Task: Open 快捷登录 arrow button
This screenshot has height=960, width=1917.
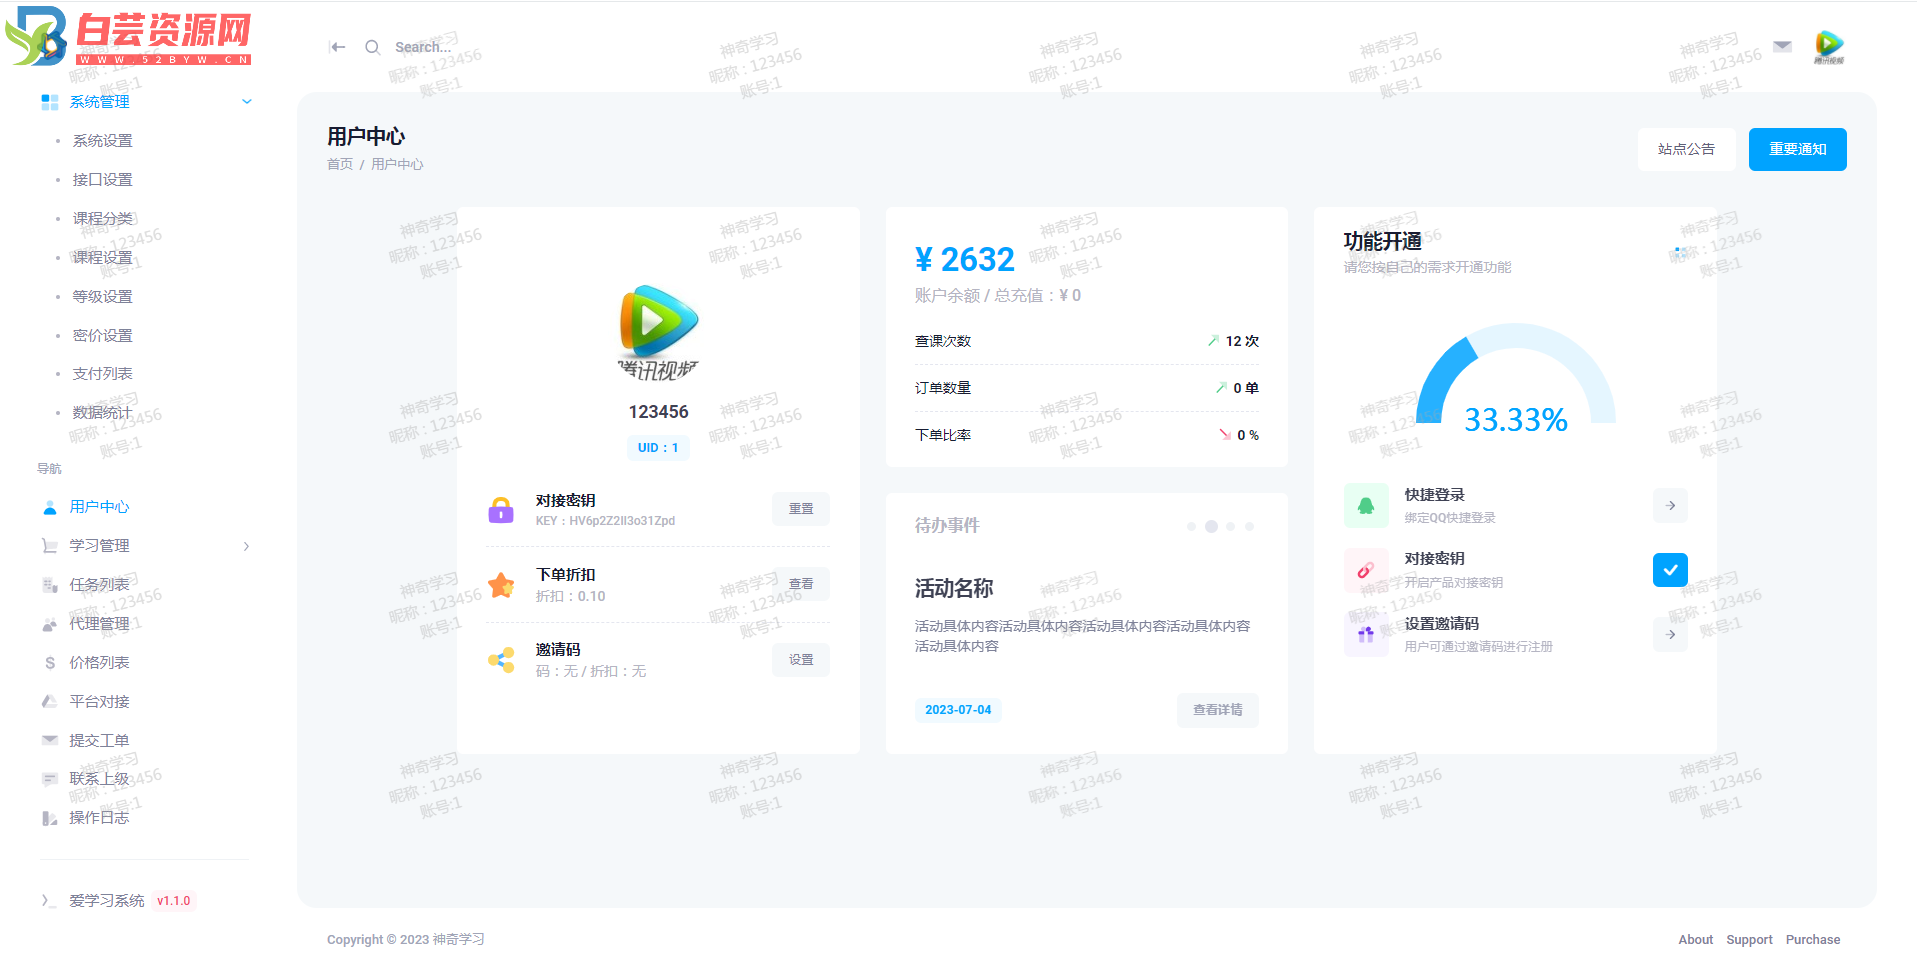Action: point(1670,506)
